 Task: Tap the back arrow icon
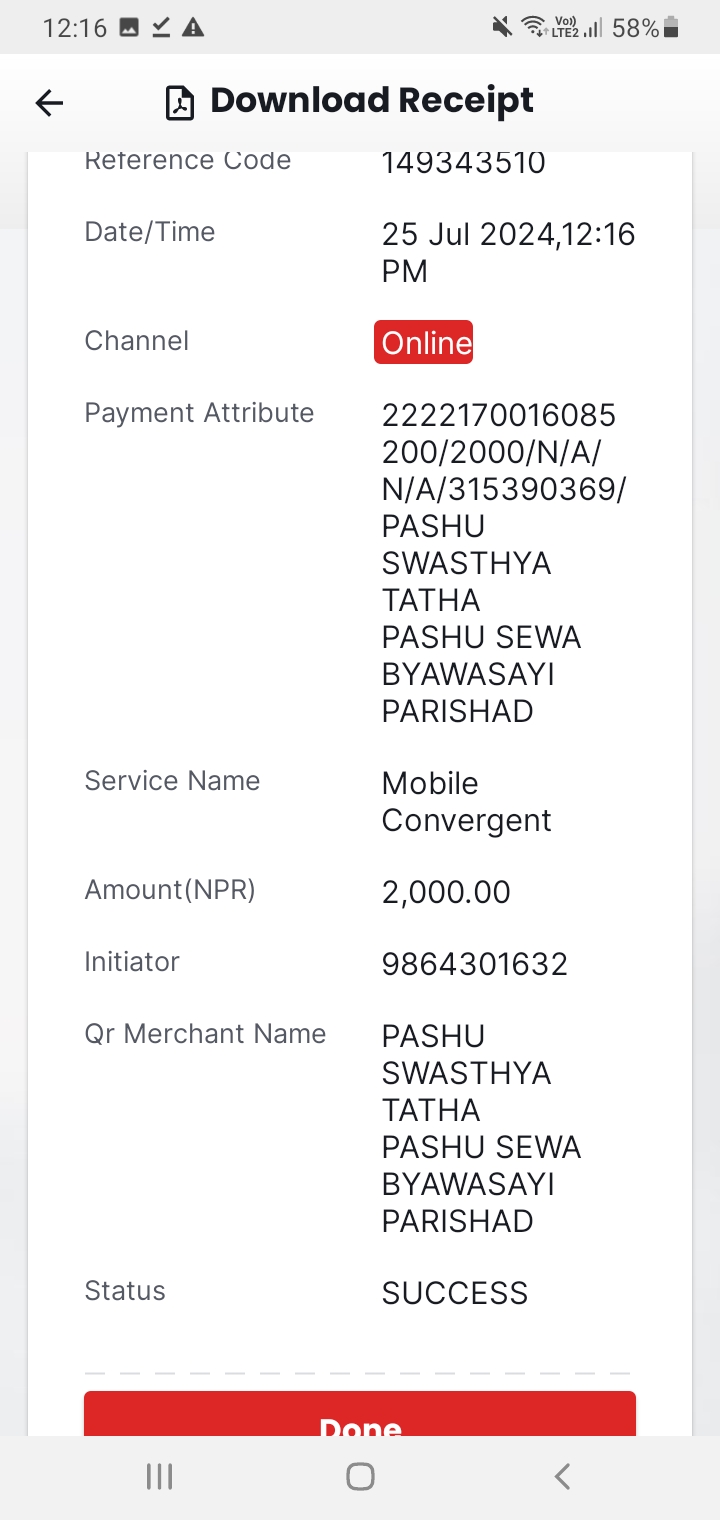point(49,102)
